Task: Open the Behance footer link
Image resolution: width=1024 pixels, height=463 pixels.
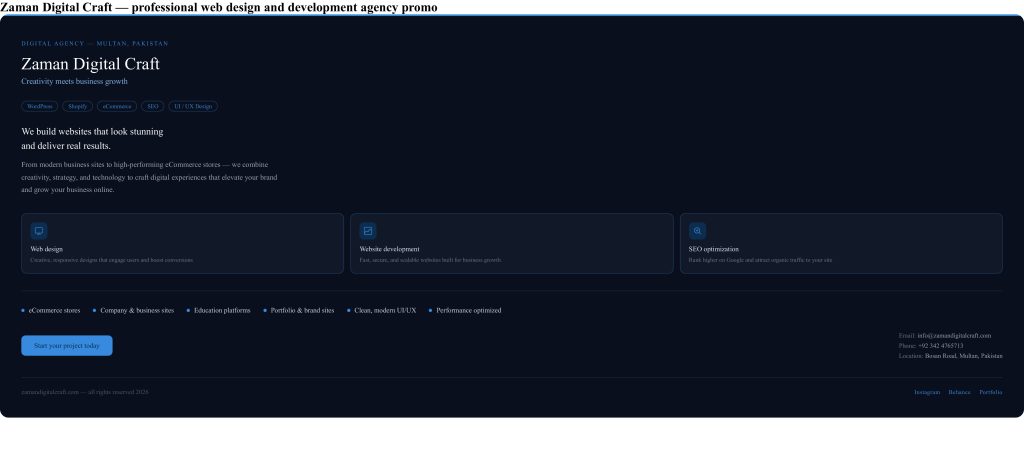Action: pos(959,392)
